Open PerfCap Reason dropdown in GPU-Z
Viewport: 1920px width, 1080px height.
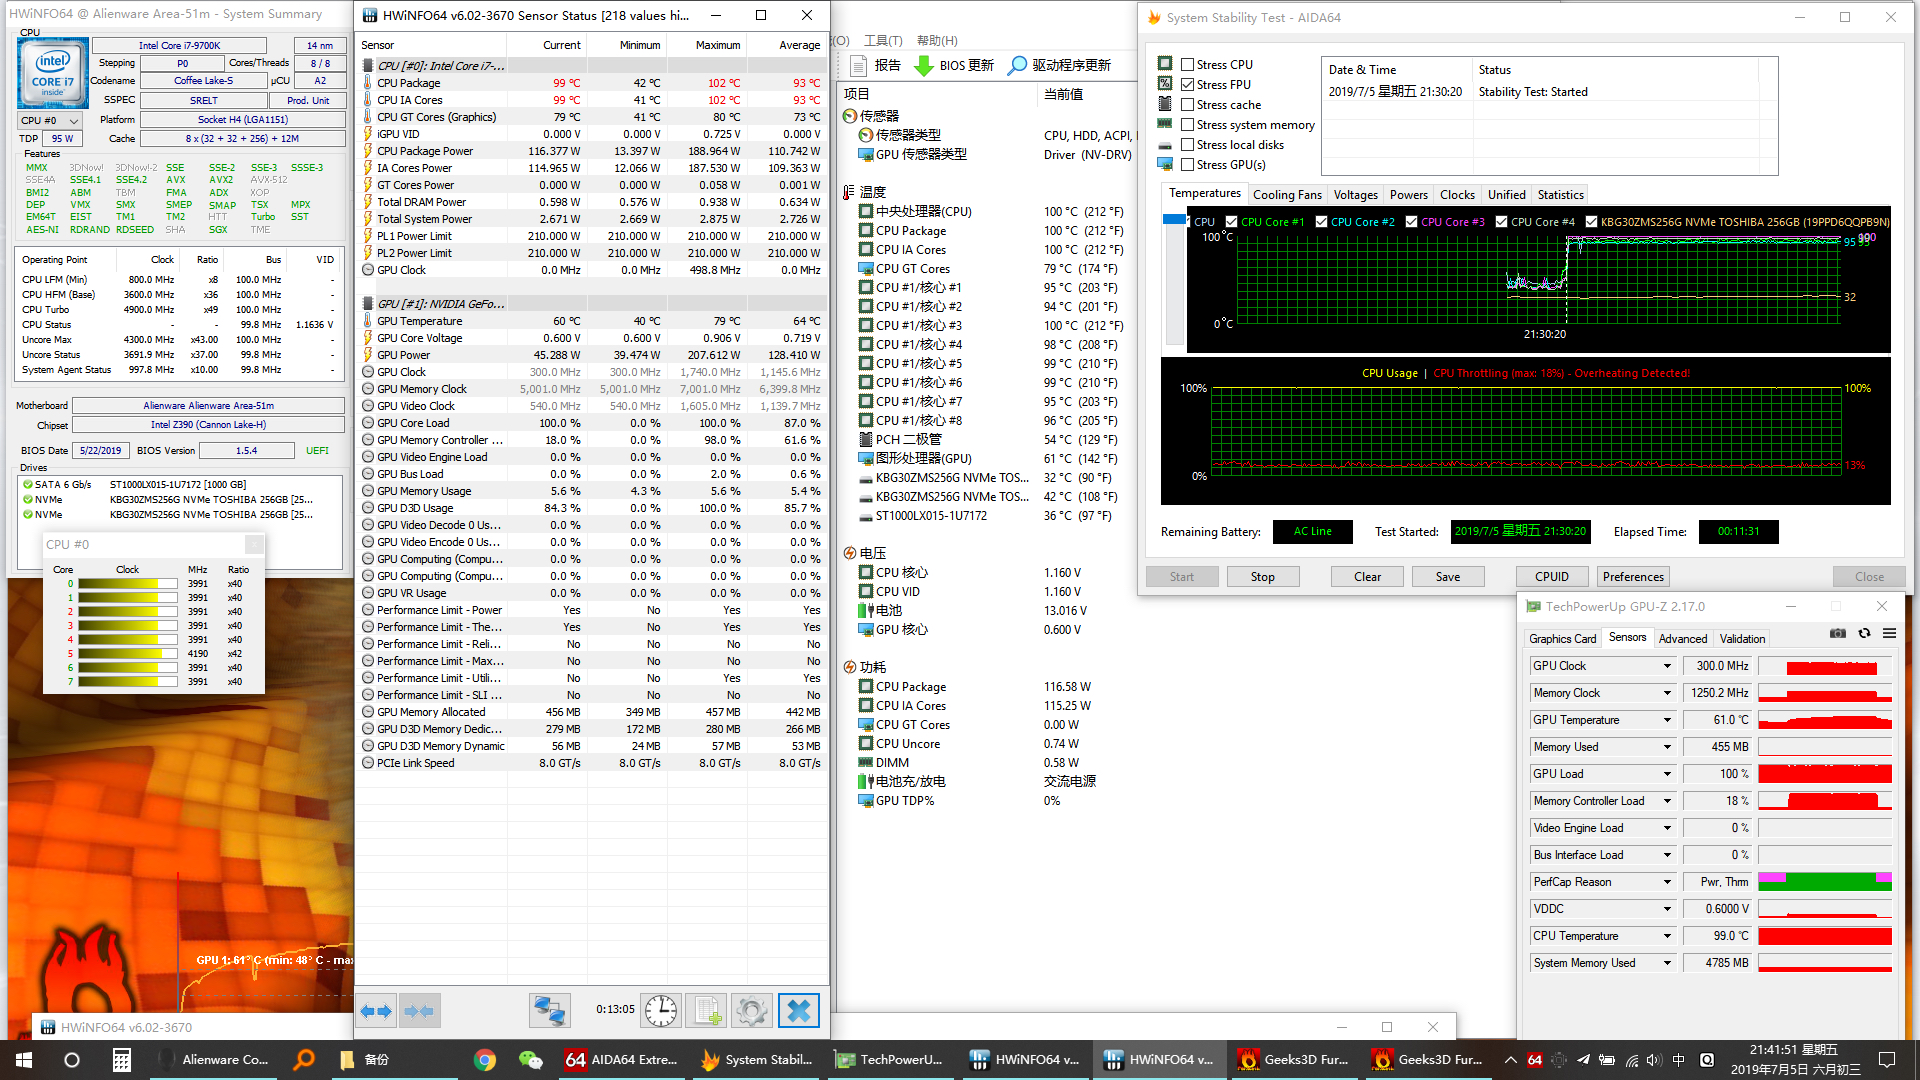pos(1667,882)
